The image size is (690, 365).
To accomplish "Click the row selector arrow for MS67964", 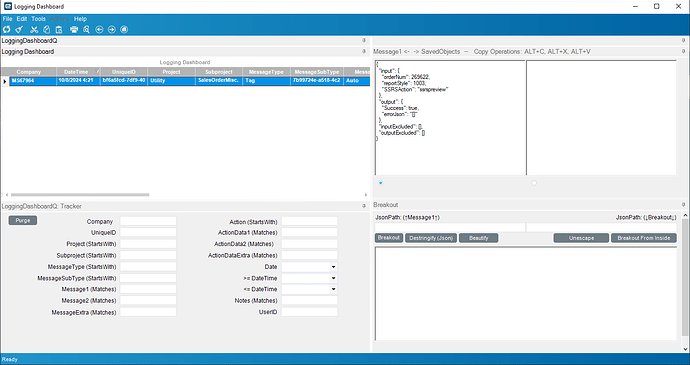I will 5,81.
